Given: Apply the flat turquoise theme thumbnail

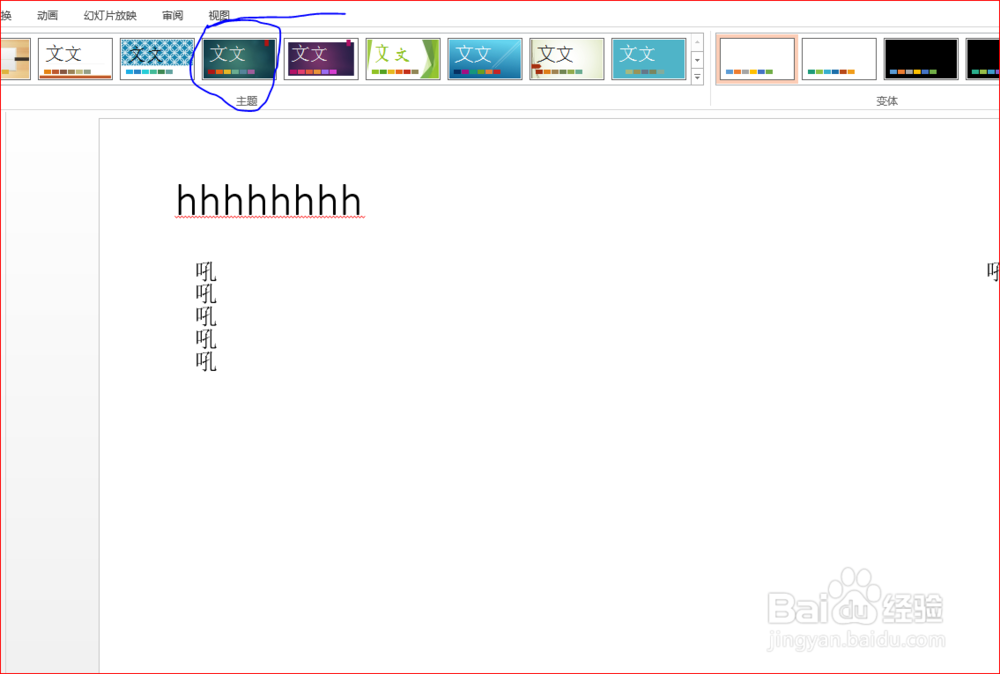Looking at the screenshot, I should (x=649, y=59).
